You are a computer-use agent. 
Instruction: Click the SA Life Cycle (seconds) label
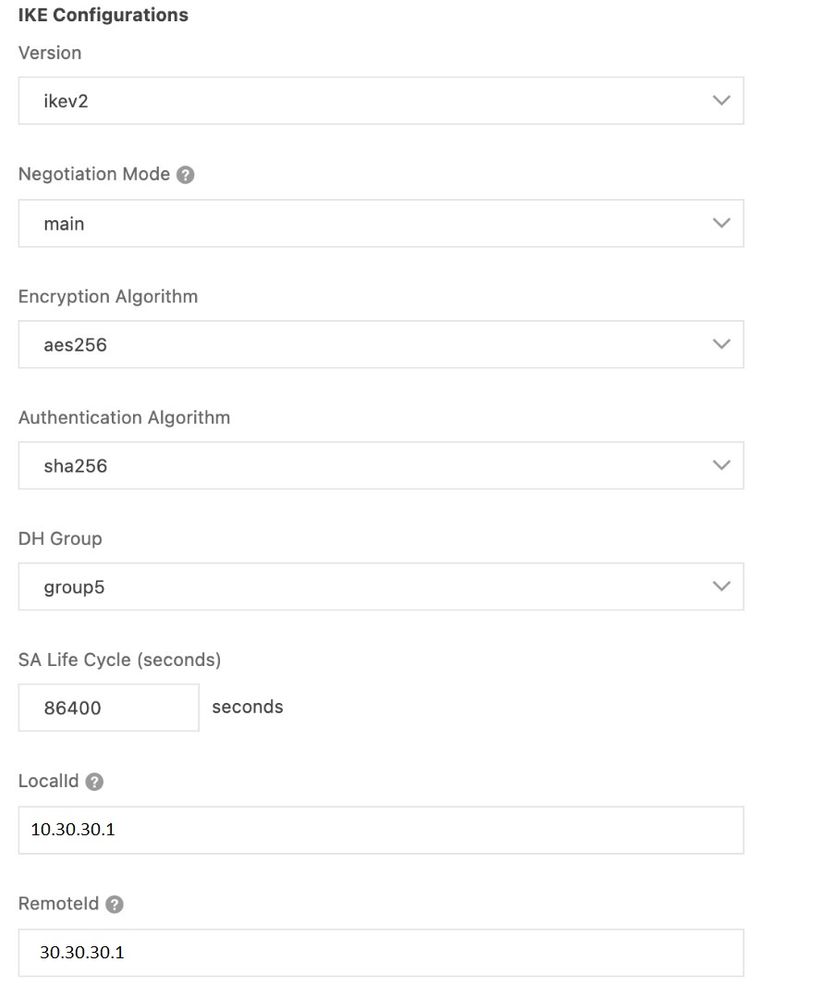(119, 660)
